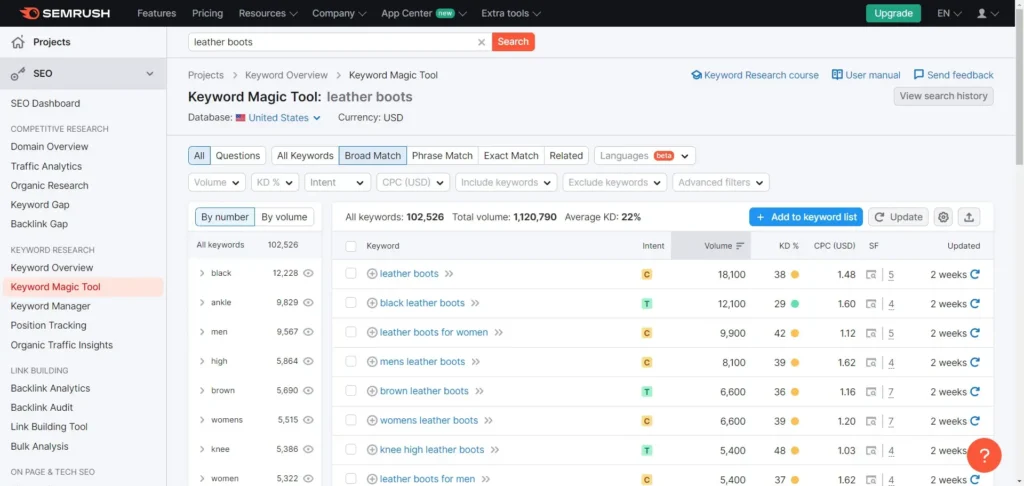Check the 'mens leather boots' row checkbox
Viewport: 1024px width, 486px height.
point(351,361)
